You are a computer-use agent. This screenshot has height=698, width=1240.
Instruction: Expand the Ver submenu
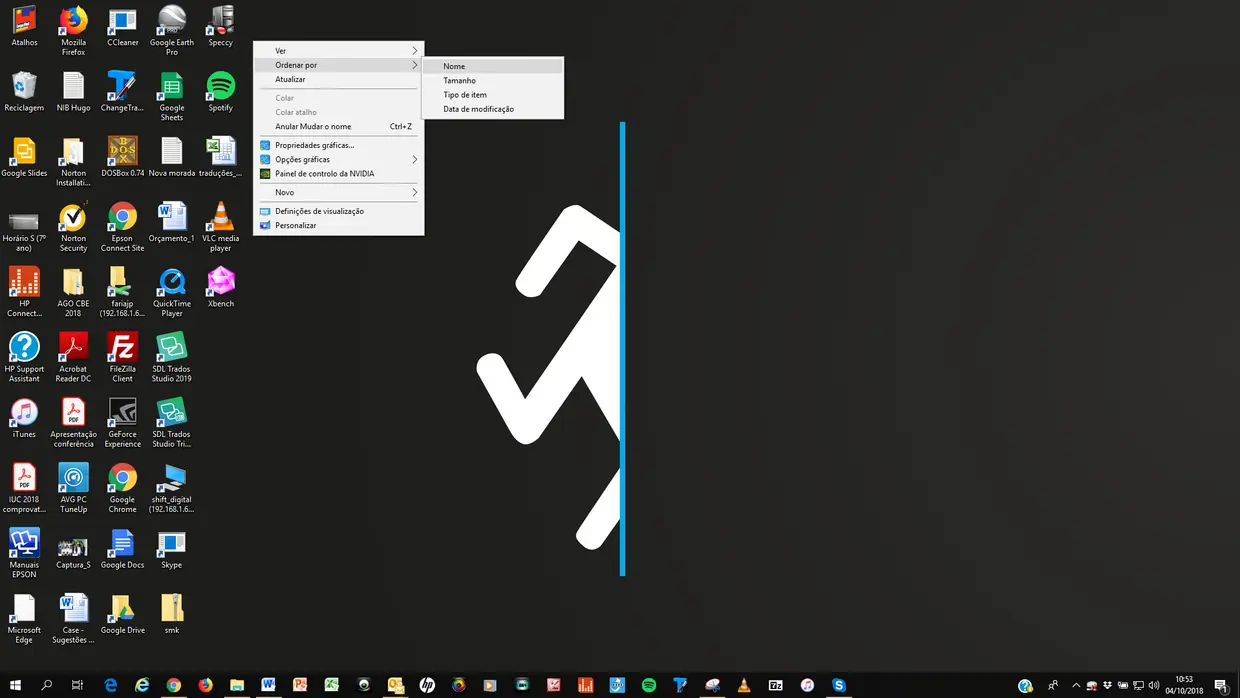click(338, 51)
